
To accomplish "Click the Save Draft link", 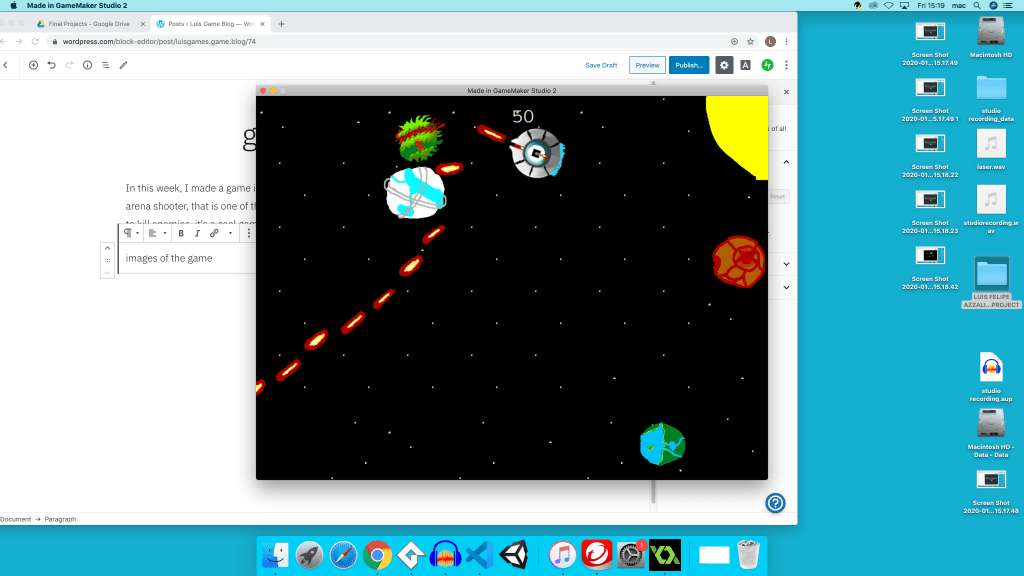I will tap(601, 65).
